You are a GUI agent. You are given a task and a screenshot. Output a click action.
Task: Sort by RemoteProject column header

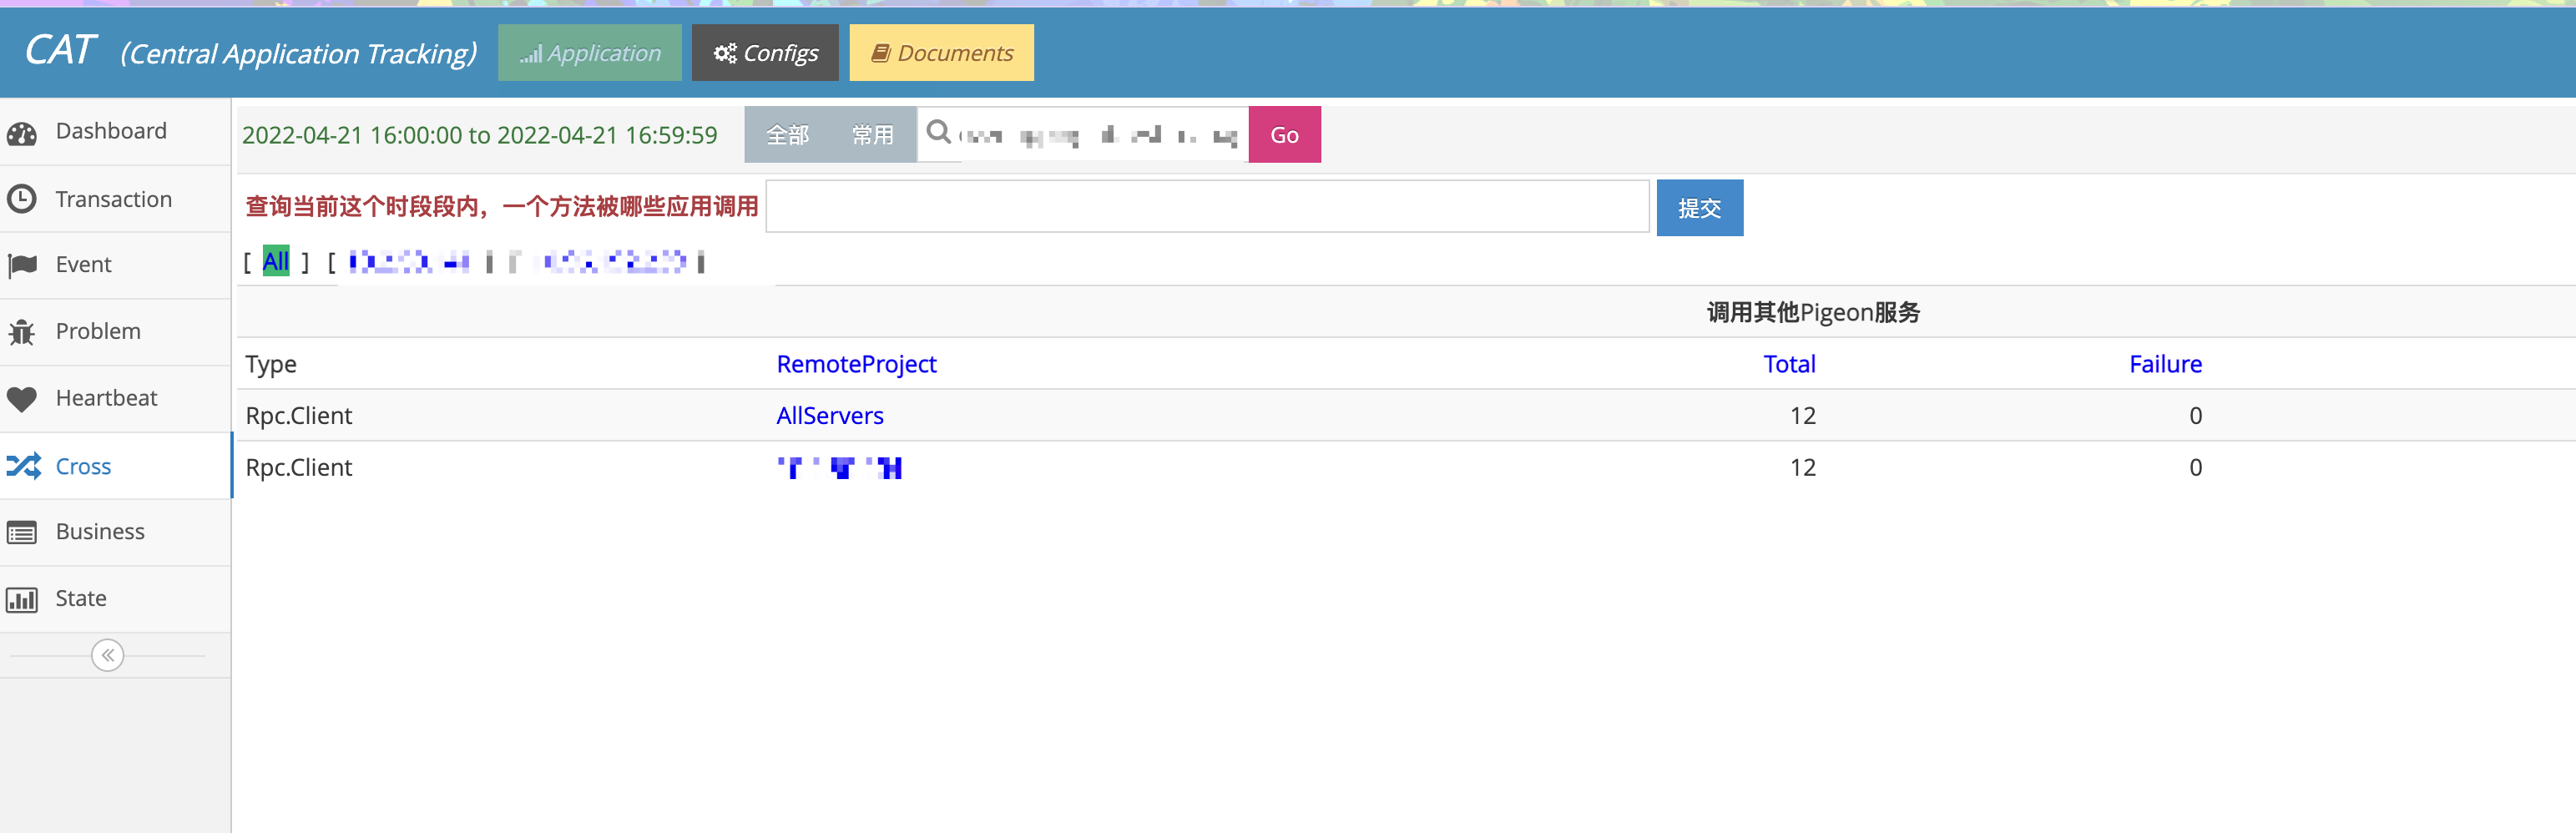[x=856, y=364]
